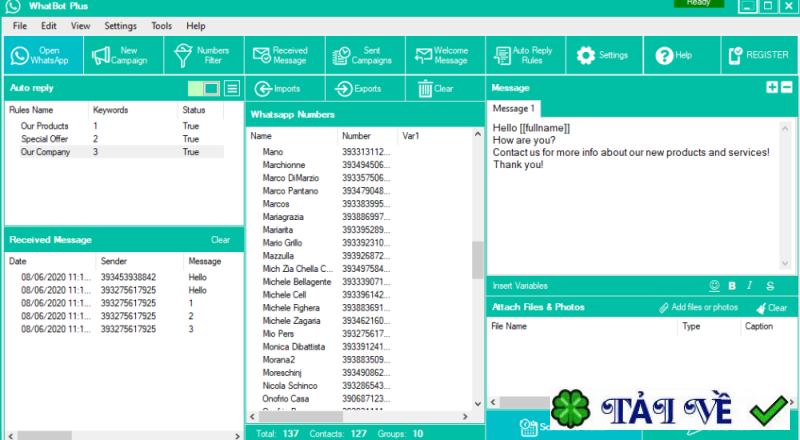Select contact Michele Zagaria
This screenshot has height=440, width=800.
[x=291, y=321]
